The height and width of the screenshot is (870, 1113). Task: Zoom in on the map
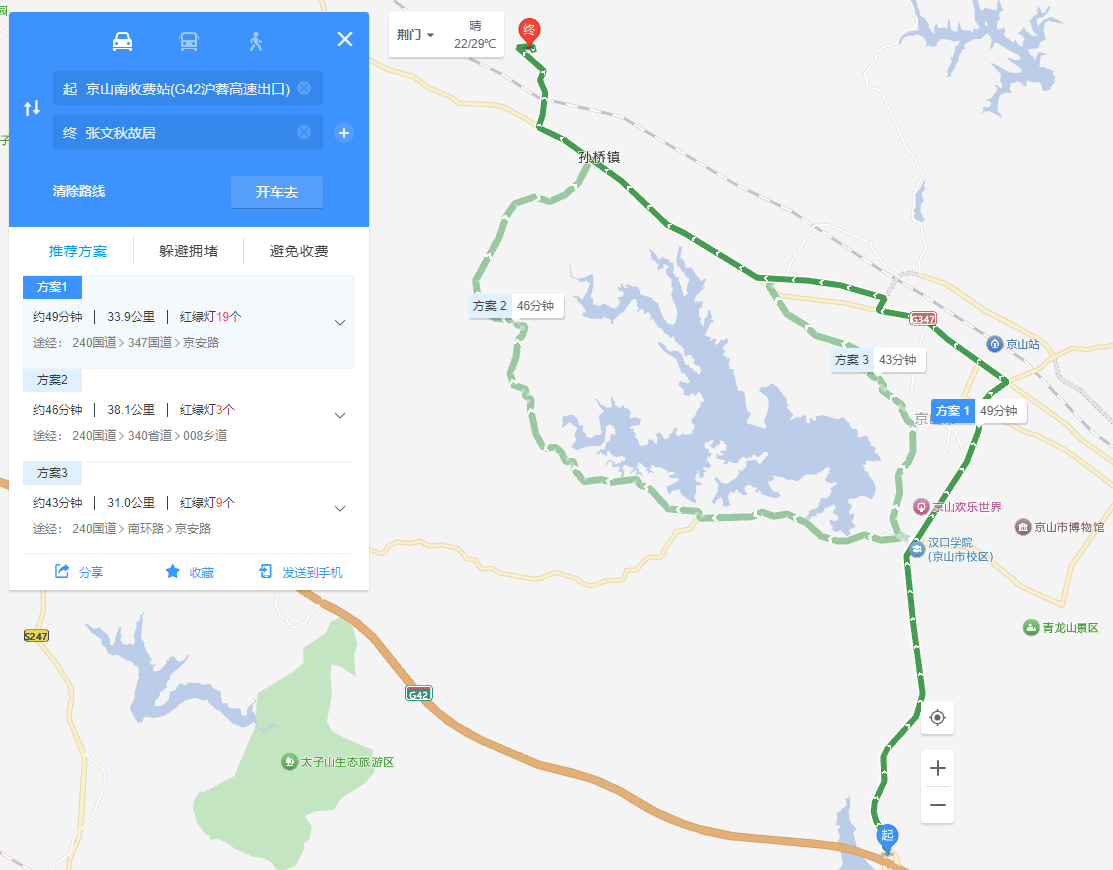click(x=937, y=768)
